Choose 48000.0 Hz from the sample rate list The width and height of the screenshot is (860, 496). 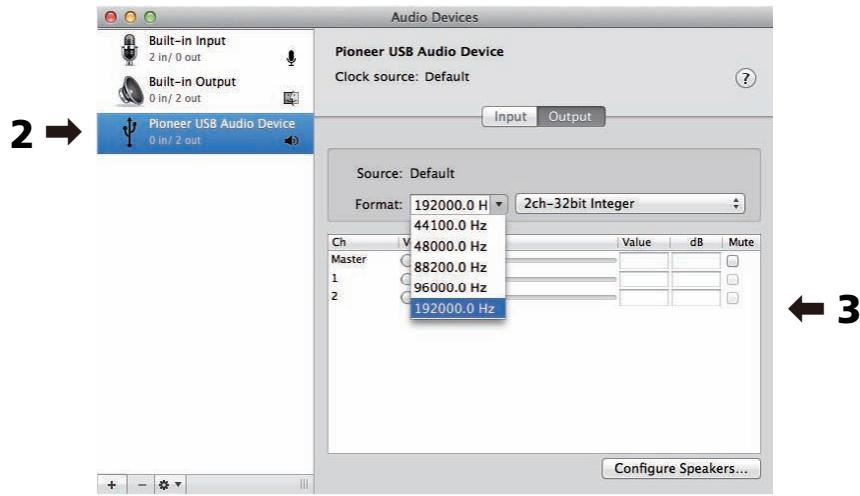point(457,246)
